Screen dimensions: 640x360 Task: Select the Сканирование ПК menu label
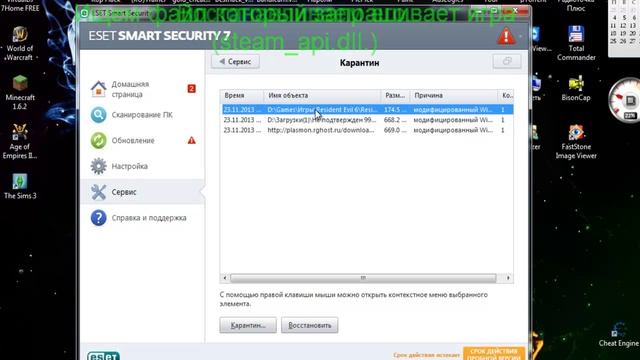click(x=142, y=115)
